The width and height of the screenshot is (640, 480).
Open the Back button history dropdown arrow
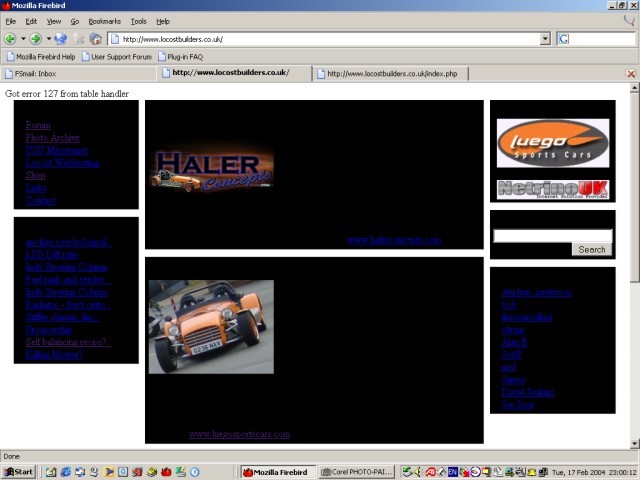[22, 39]
